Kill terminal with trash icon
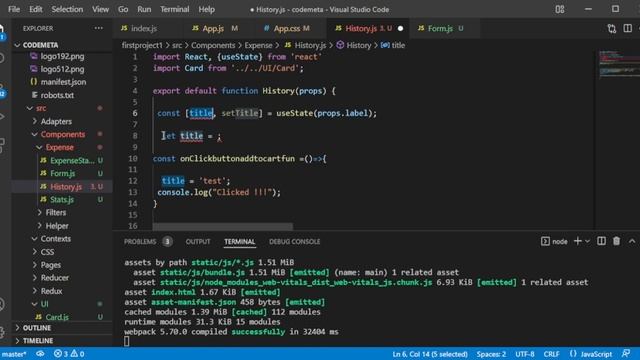 (616, 241)
